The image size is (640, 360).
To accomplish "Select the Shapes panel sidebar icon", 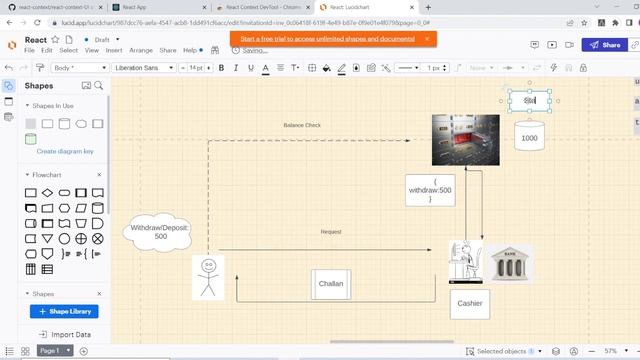I will [9, 86].
